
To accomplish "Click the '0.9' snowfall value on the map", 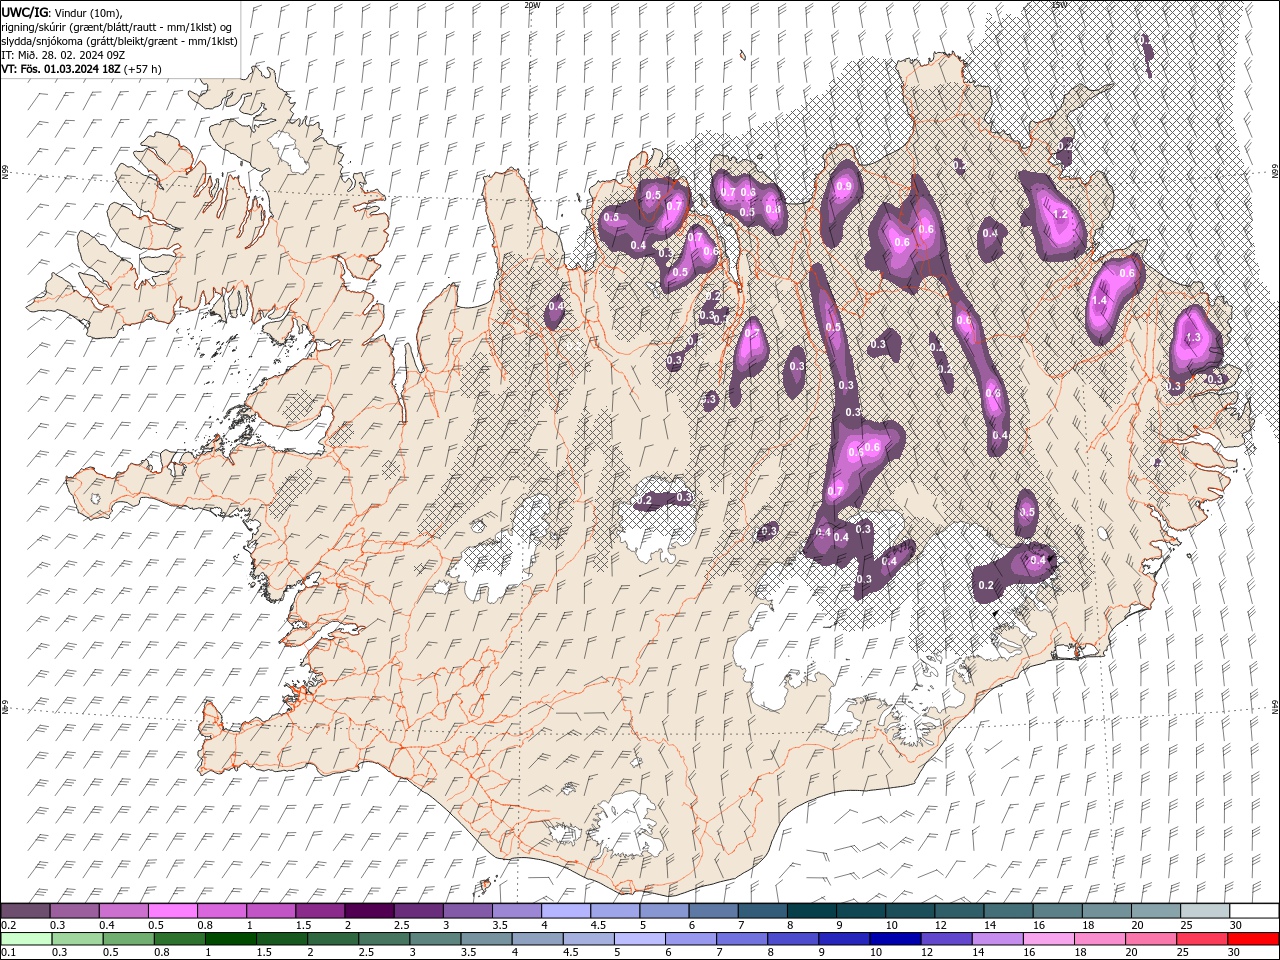I will click(x=843, y=186).
